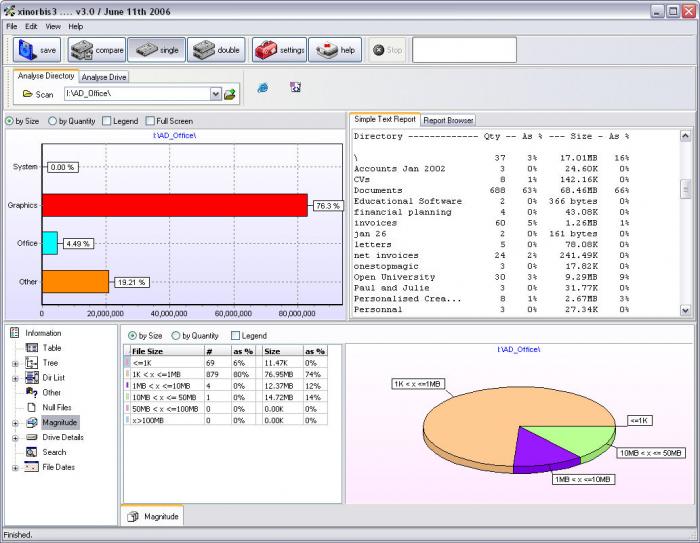700x543 pixels.
Task: Open the View menu
Action: click(53, 26)
